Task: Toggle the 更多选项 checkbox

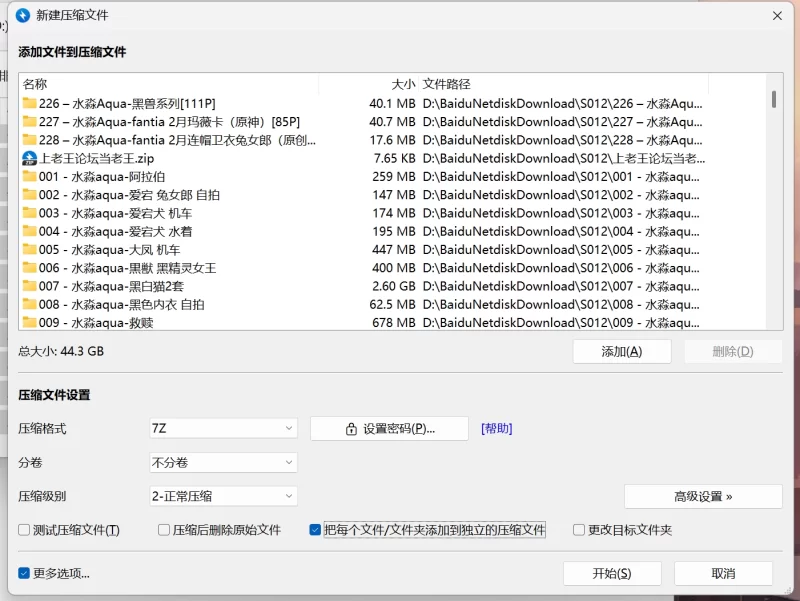Action: click(24, 574)
